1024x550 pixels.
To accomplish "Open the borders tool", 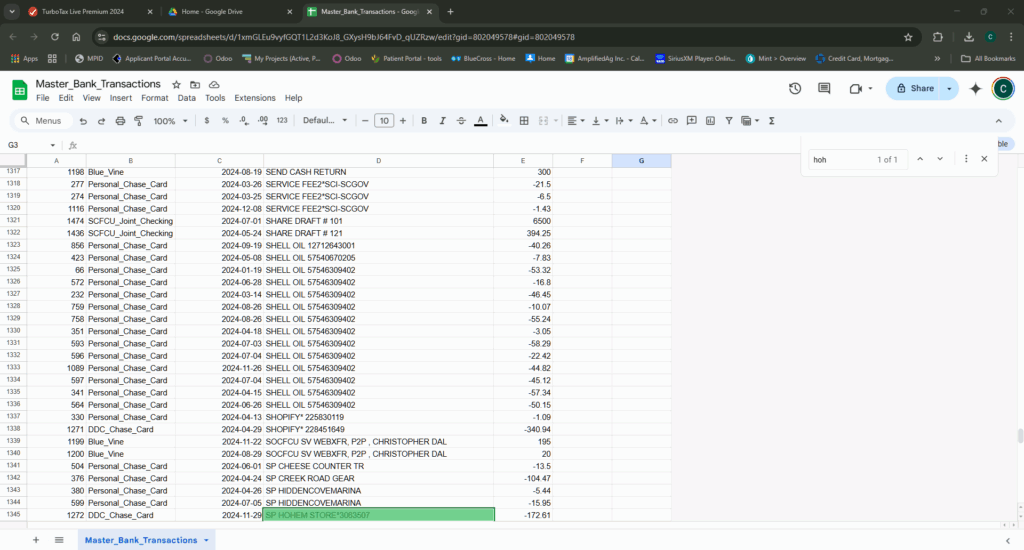I will [x=524, y=121].
